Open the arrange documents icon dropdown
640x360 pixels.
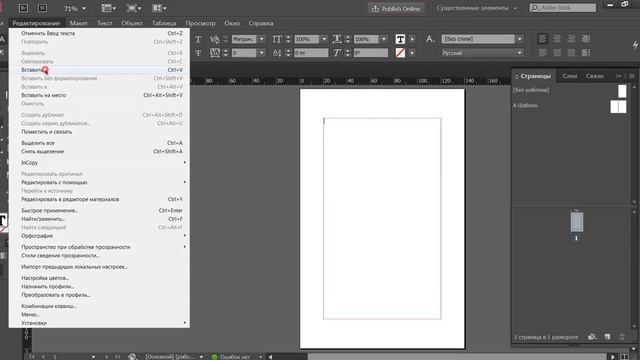point(159,8)
